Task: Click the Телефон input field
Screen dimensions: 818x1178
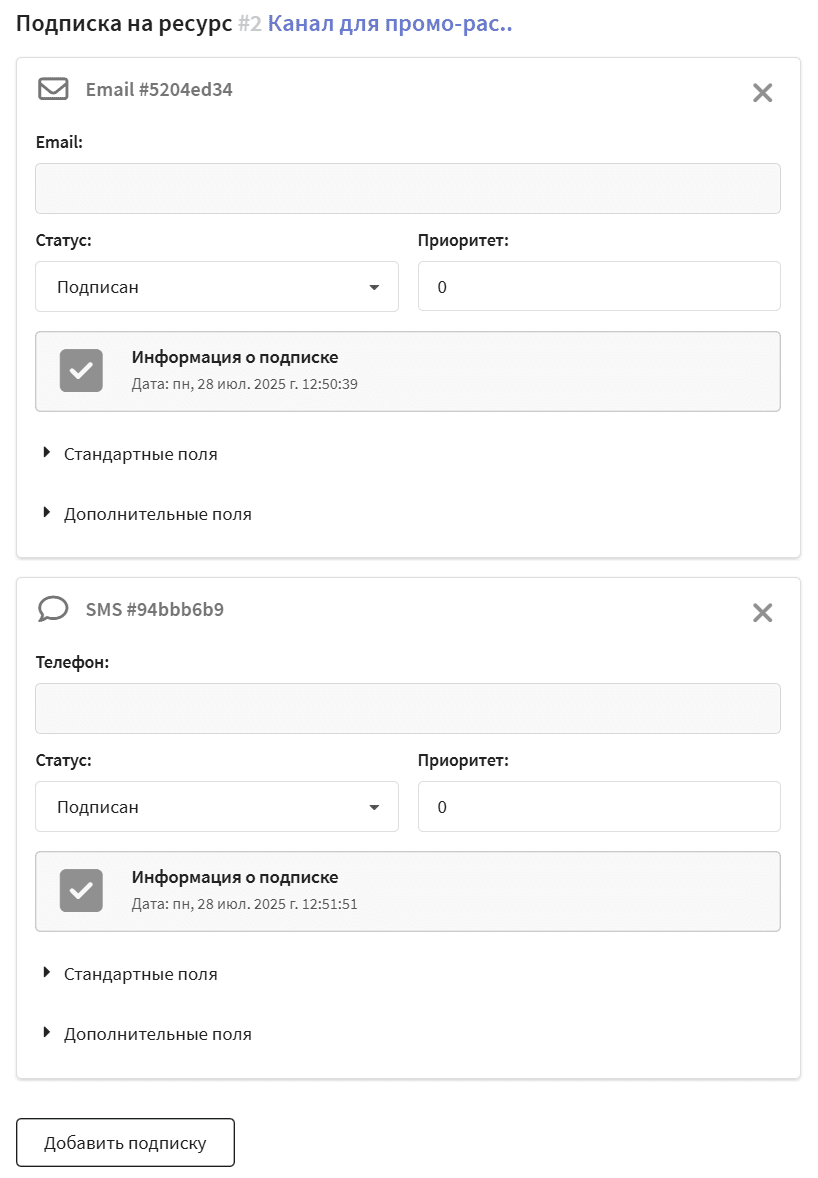Action: point(408,708)
